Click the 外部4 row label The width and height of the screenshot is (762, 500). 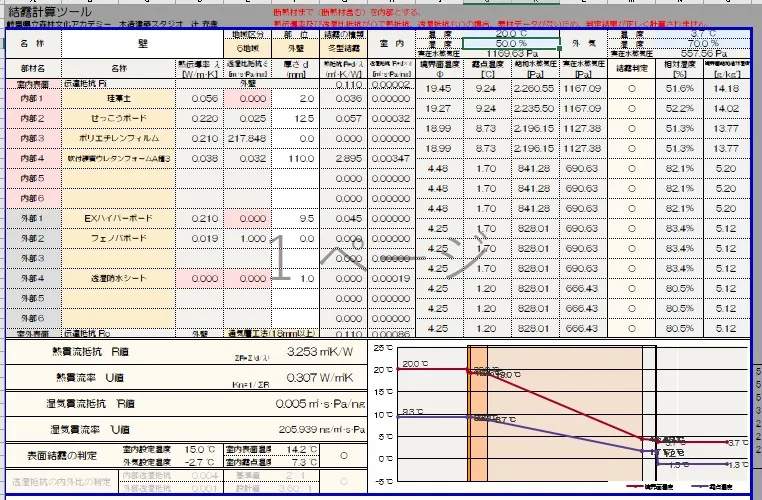(31, 278)
